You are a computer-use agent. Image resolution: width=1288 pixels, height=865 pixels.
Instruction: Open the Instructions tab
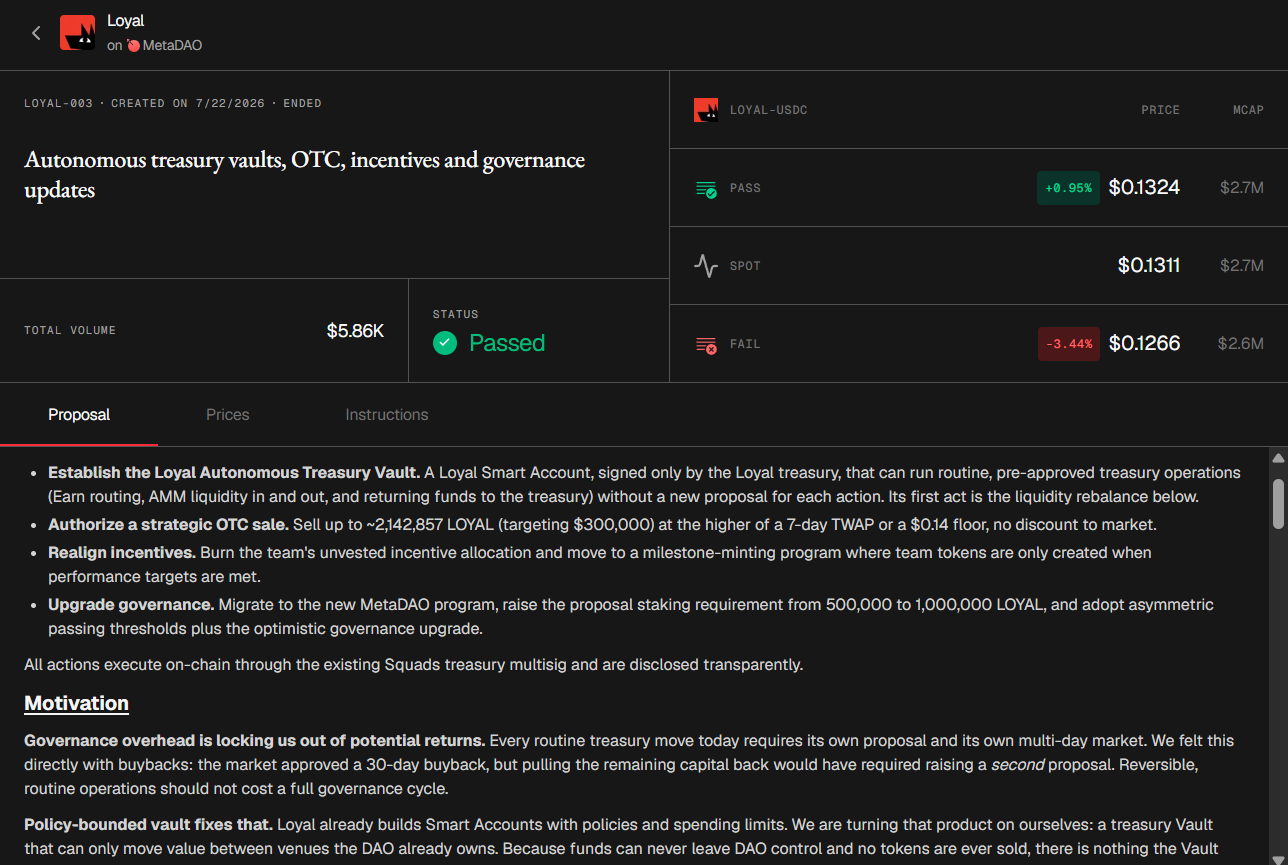(387, 414)
